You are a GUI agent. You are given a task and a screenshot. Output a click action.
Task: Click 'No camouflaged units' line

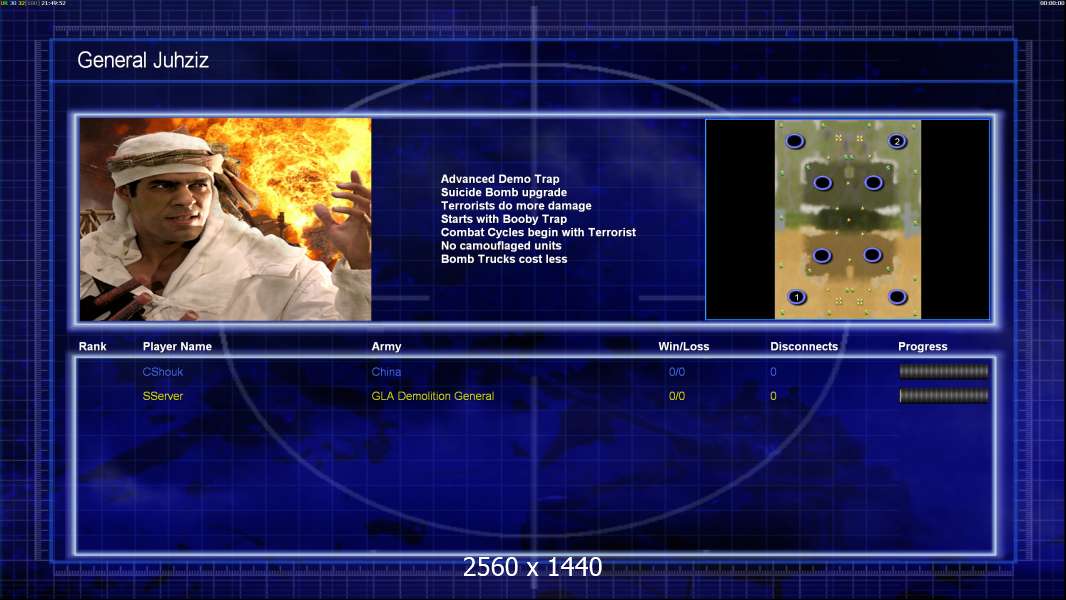(501, 245)
